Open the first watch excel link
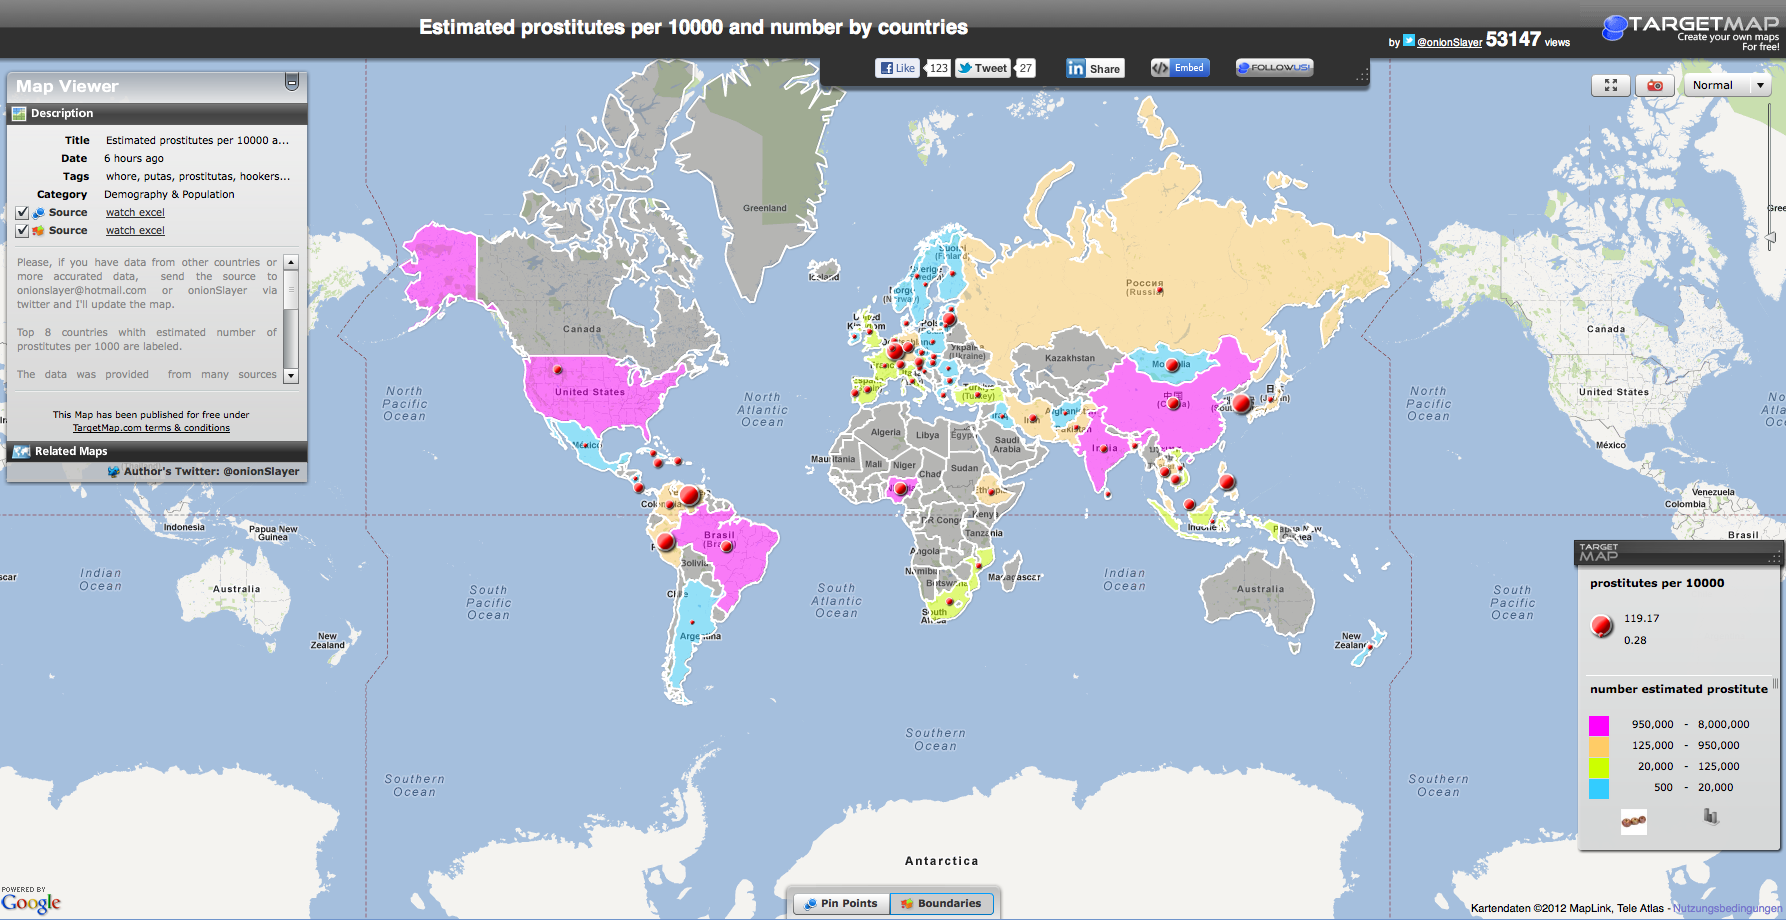 click(135, 213)
